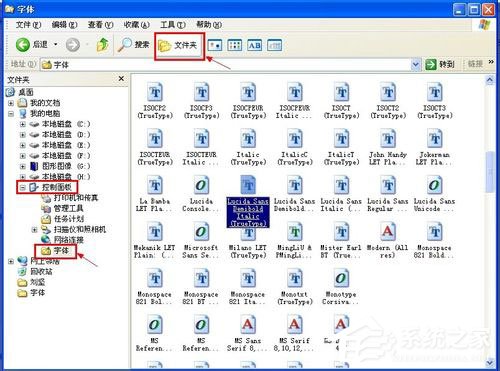The height and width of the screenshot is (371, 500).
Task: Open the 文件 menu
Action: click(x=28, y=25)
